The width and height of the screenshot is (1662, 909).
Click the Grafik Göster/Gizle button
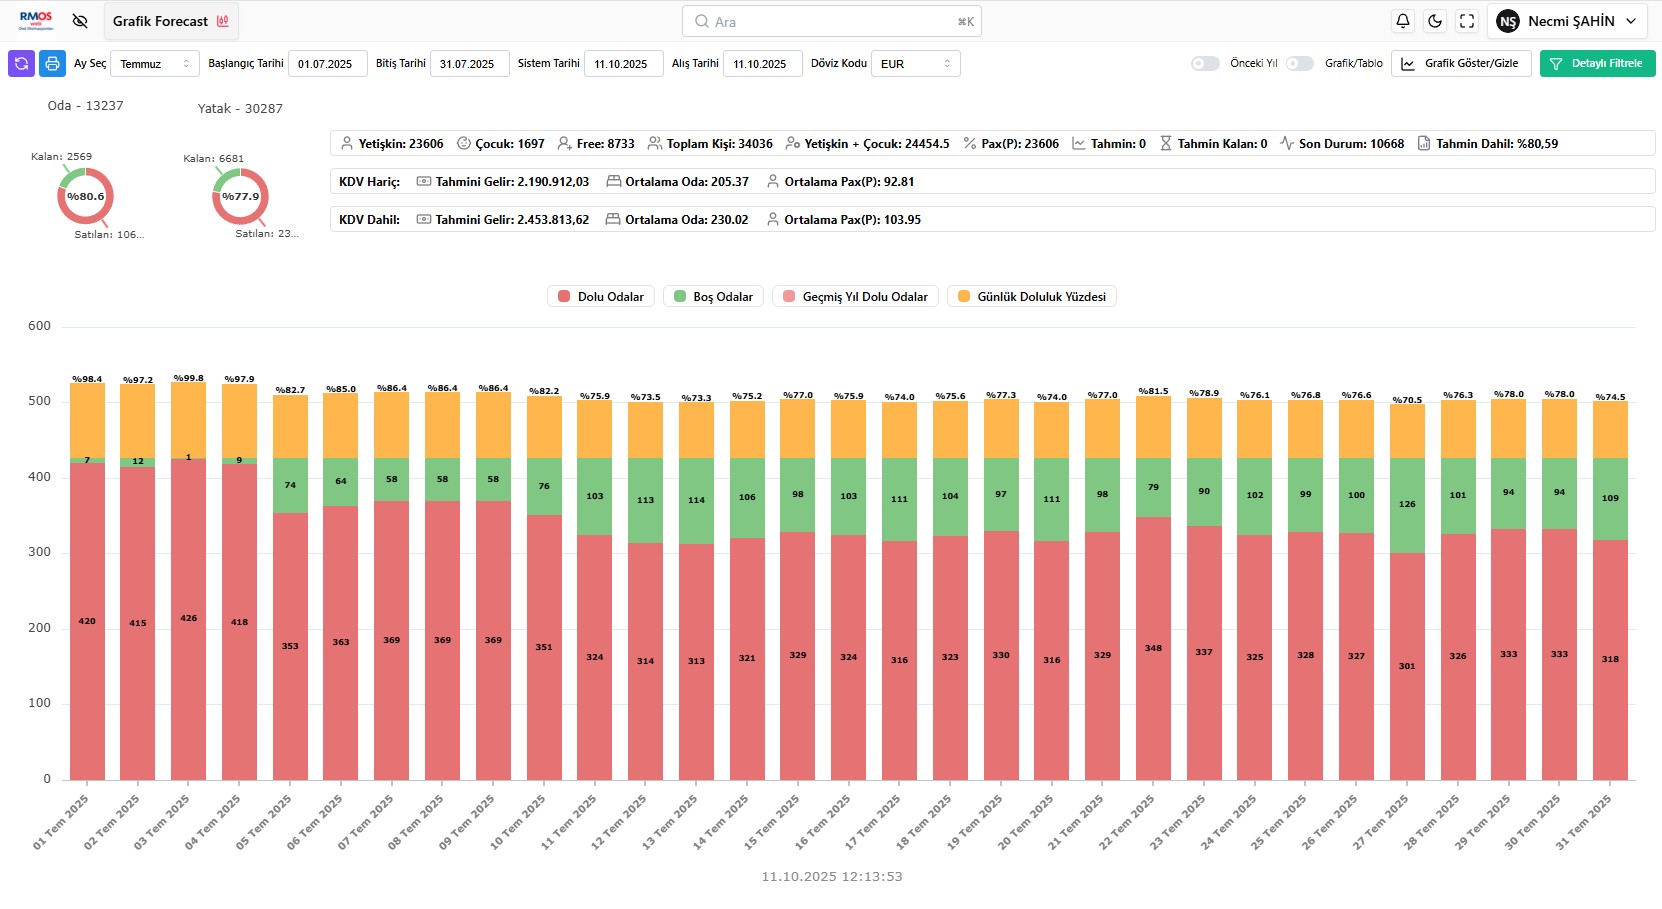click(1461, 64)
